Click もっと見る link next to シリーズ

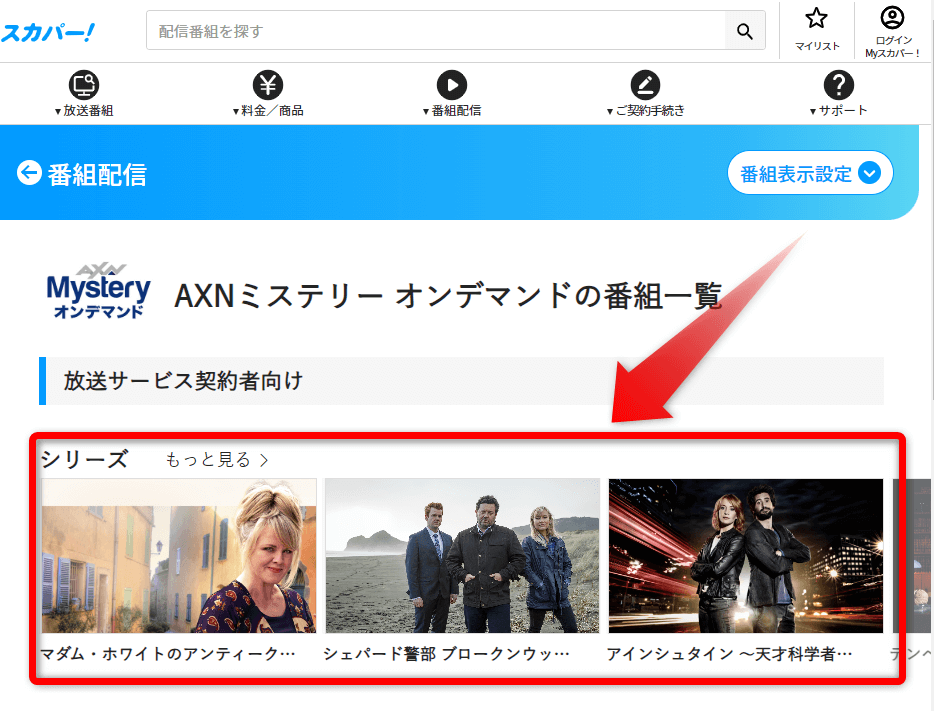click(x=216, y=460)
